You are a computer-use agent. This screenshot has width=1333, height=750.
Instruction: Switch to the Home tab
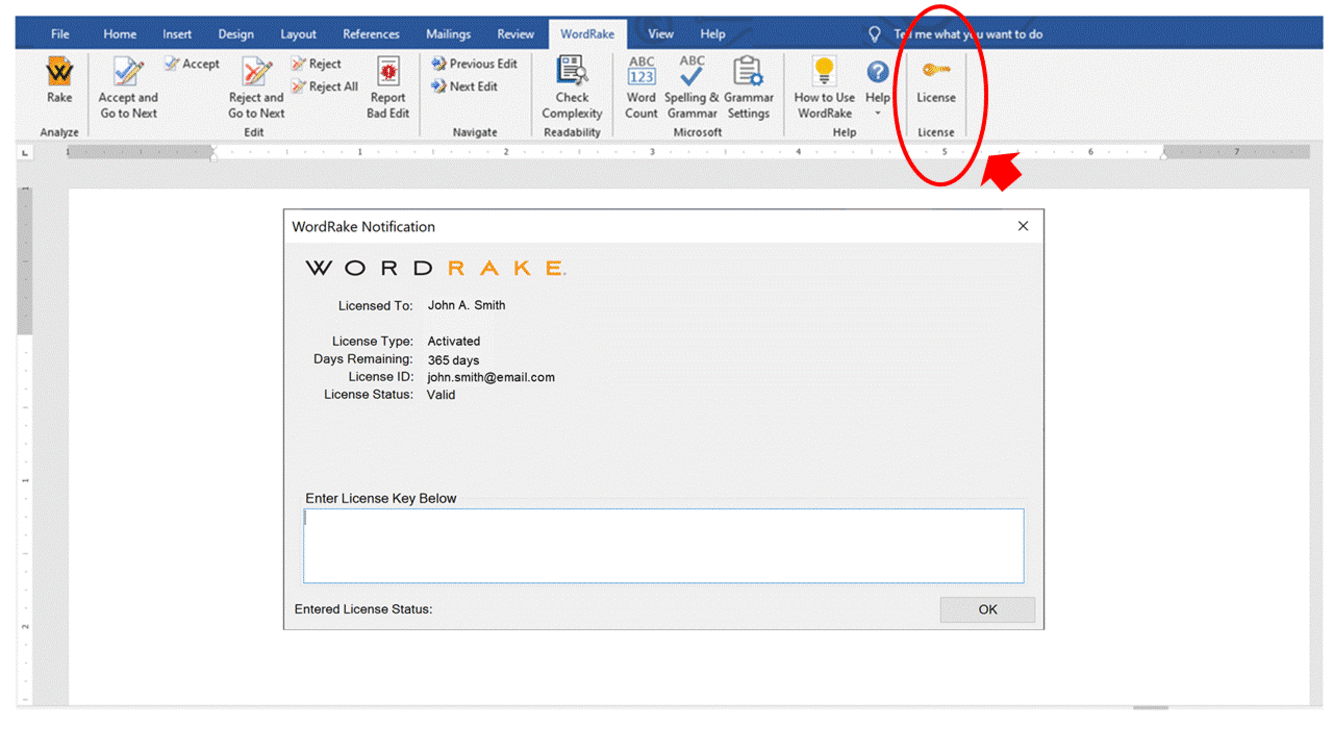tap(120, 34)
